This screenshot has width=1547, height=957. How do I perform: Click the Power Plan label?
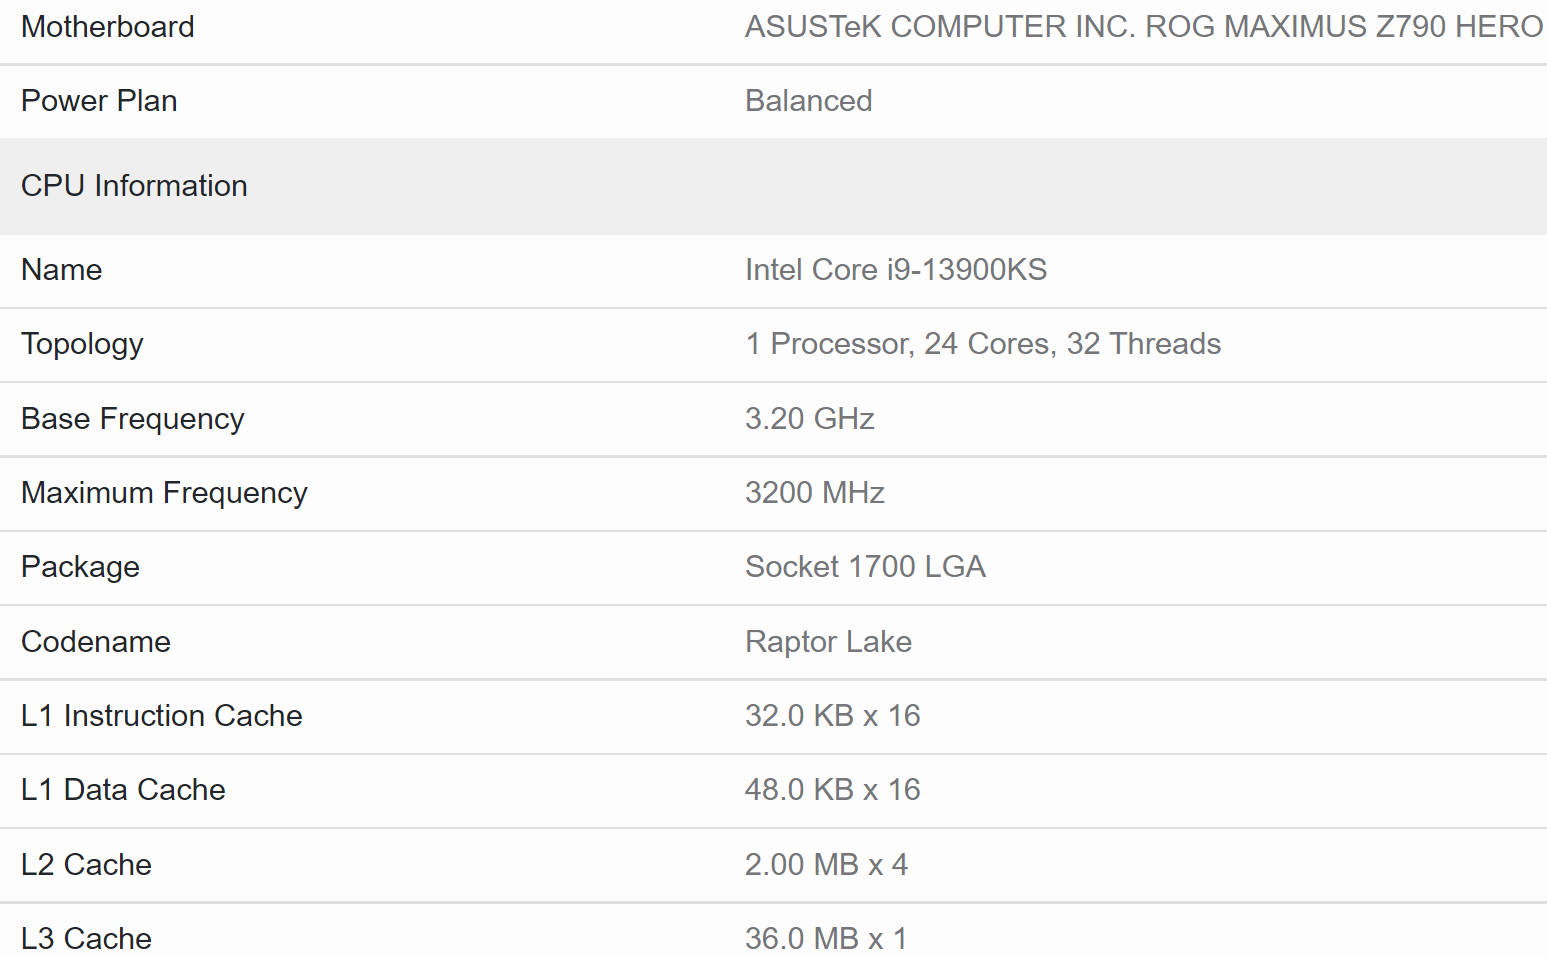[99, 101]
